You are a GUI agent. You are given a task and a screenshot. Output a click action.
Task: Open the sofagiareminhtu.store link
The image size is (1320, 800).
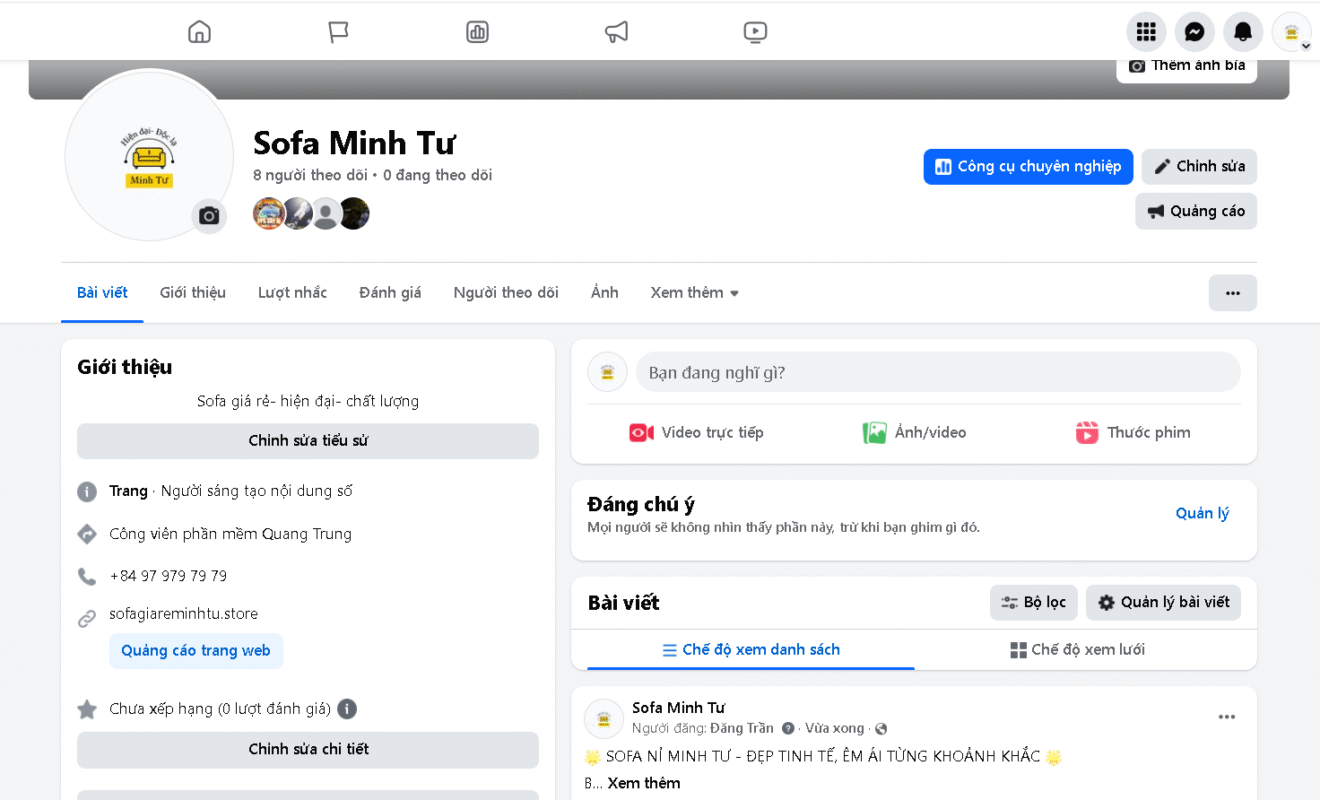(184, 614)
